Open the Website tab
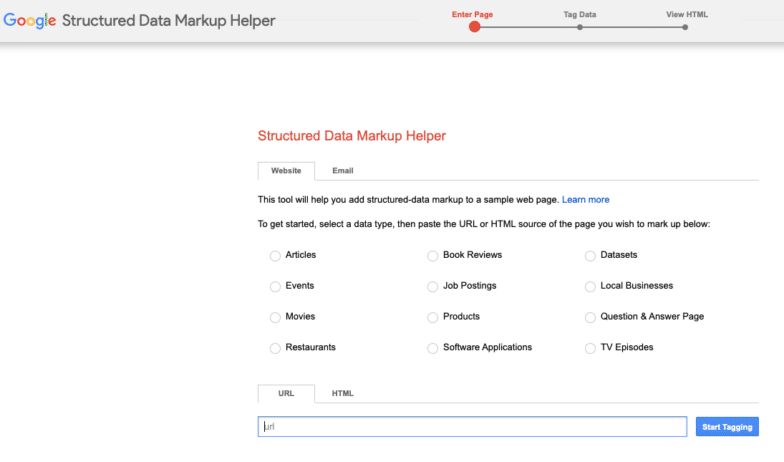 click(x=286, y=171)
